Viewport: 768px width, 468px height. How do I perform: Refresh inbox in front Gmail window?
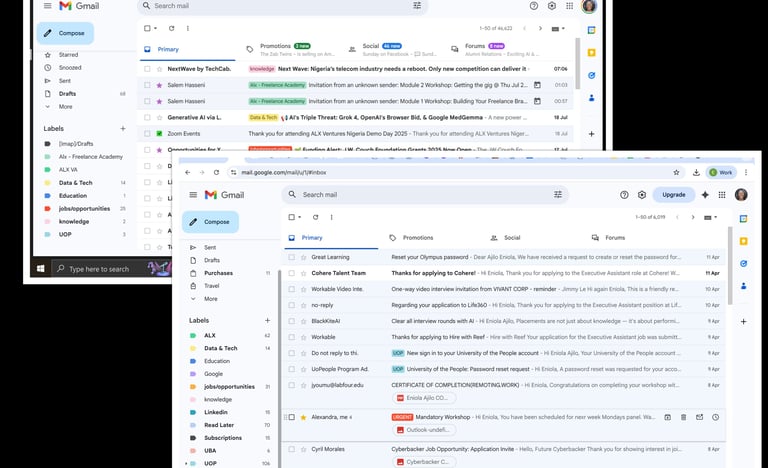coord(315,217)
